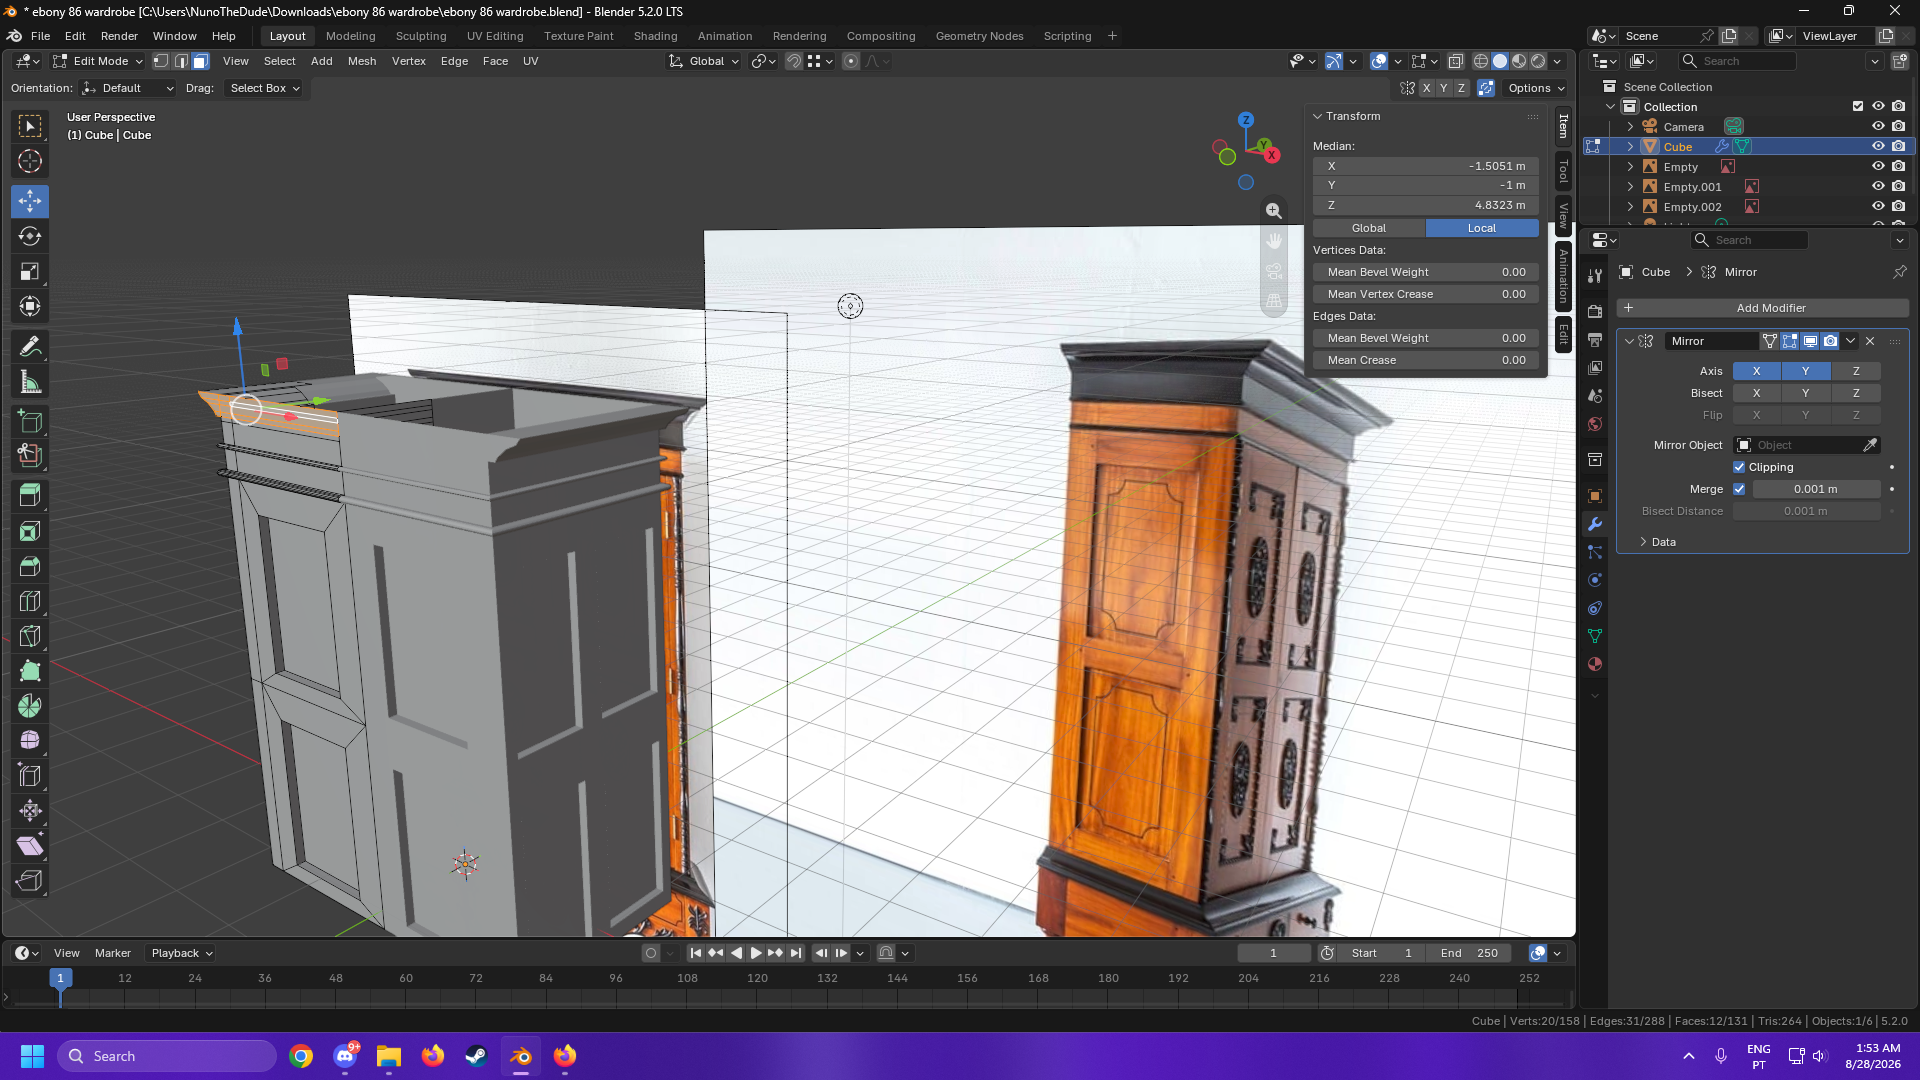
Task: Select the Cursor tool in the toolbar
Action: coord(30,161)
